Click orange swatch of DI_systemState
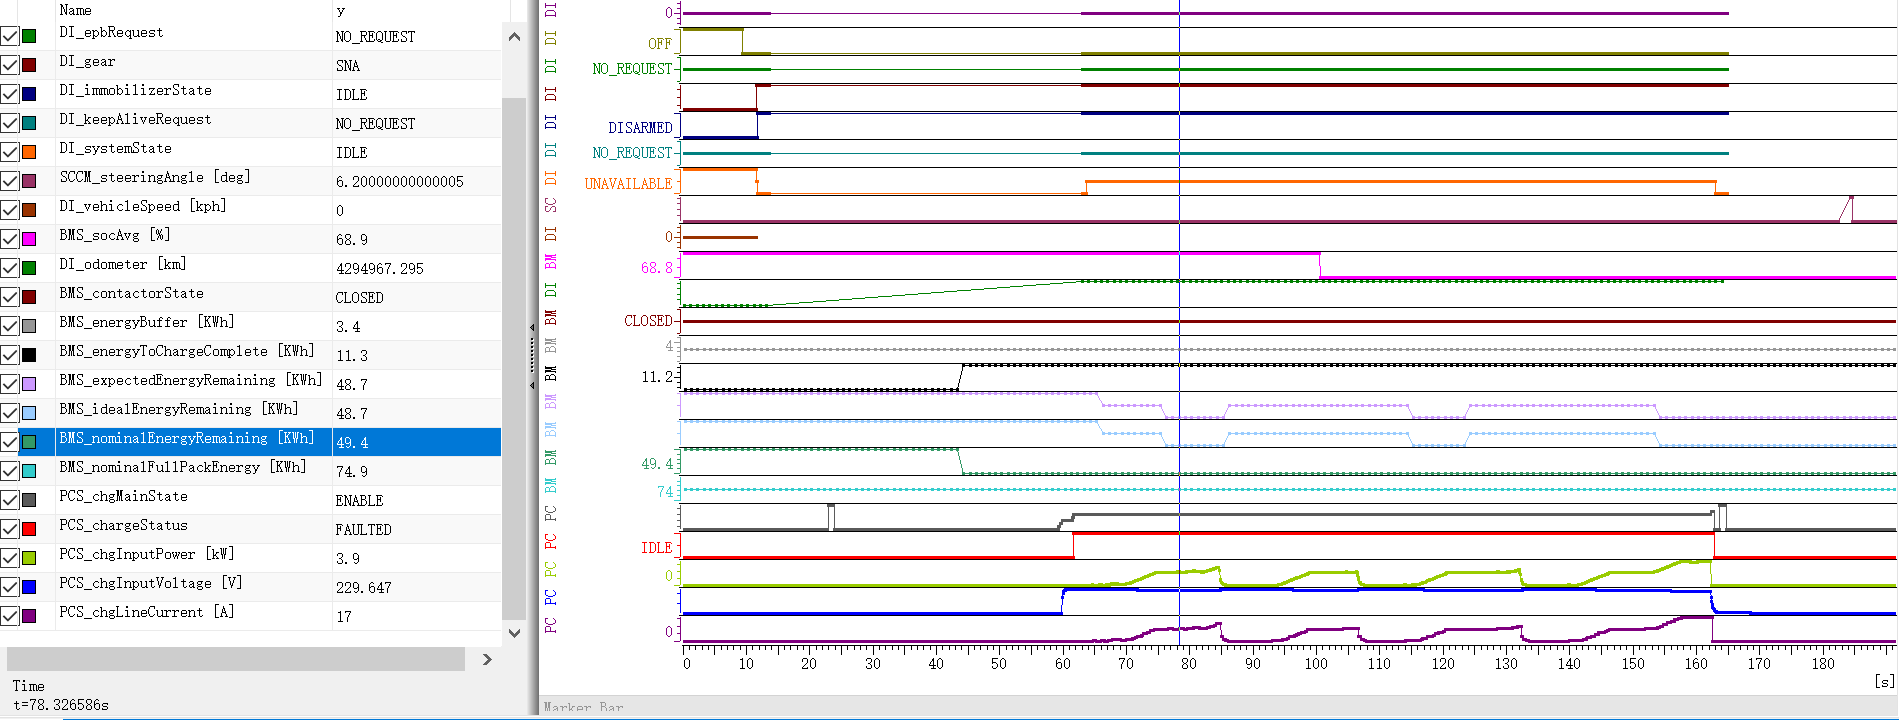Screen dimensions: 1899x720 pos(29,152)
